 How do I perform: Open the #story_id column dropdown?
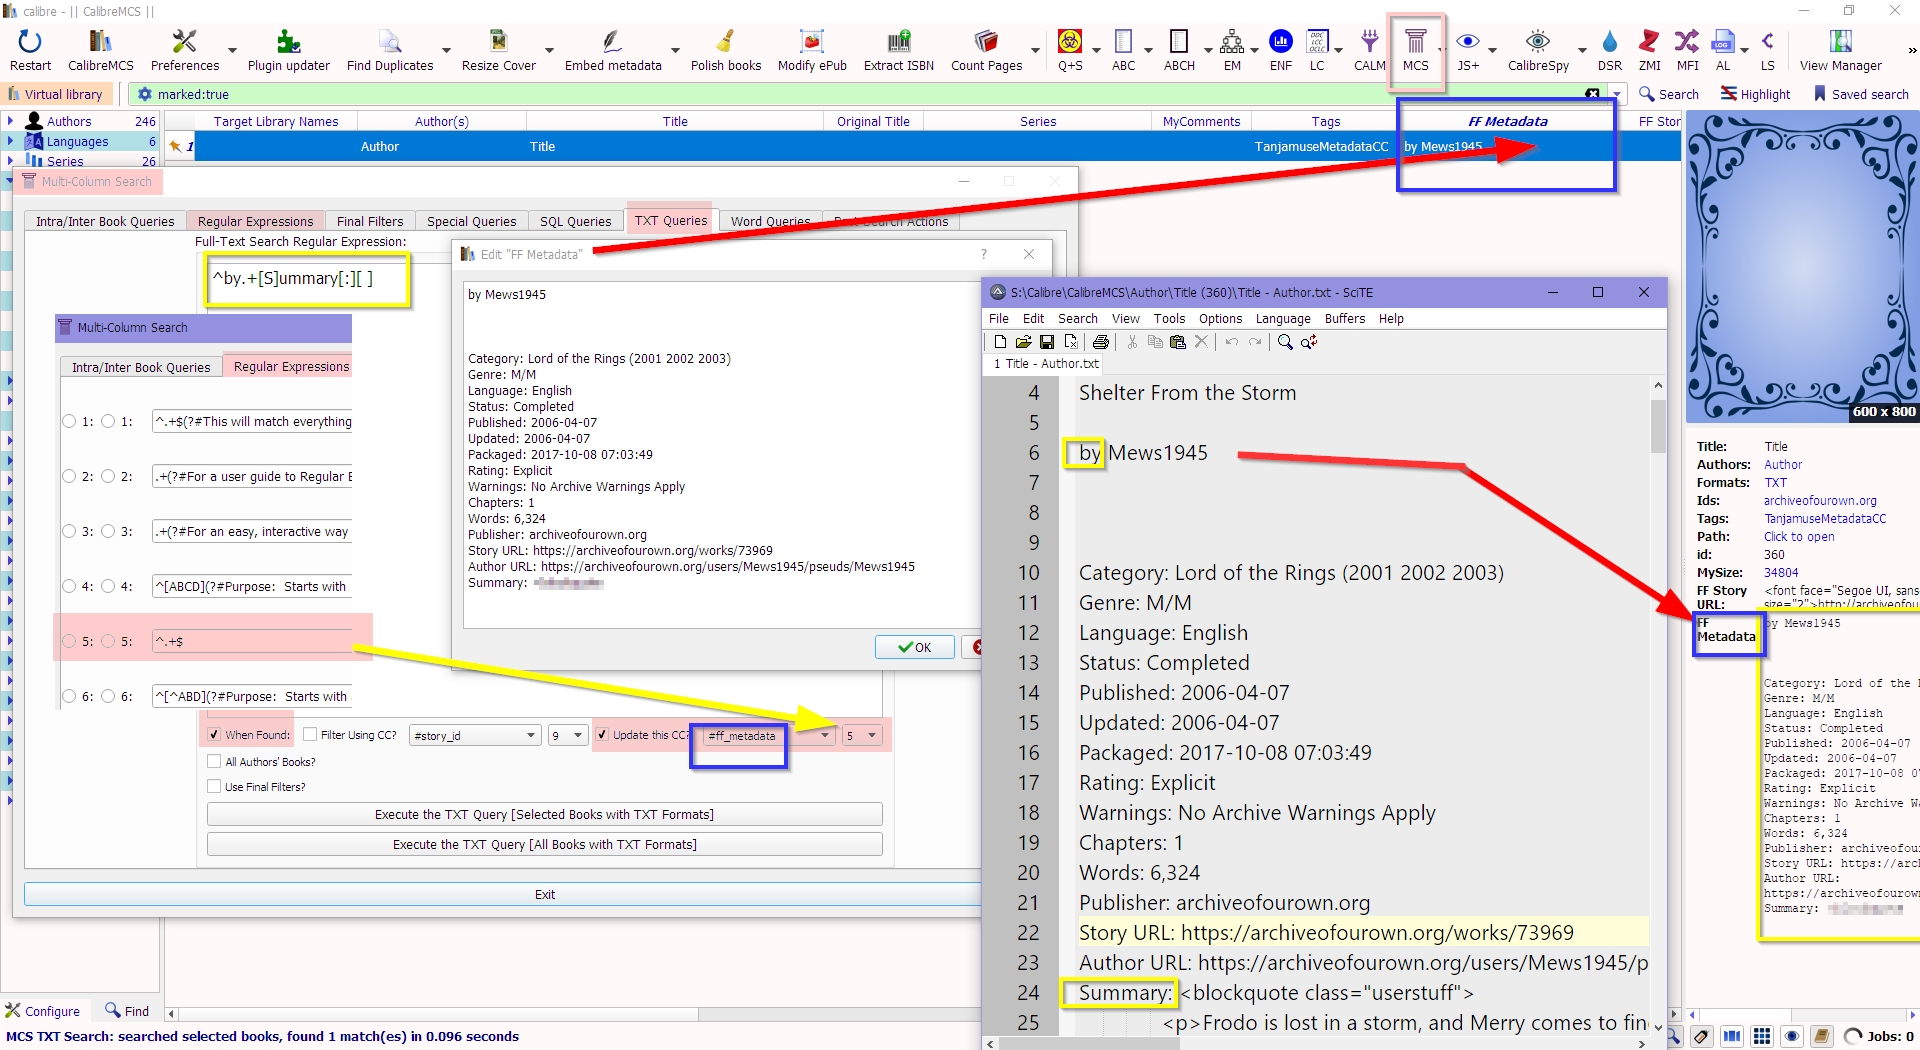[475, 736]
